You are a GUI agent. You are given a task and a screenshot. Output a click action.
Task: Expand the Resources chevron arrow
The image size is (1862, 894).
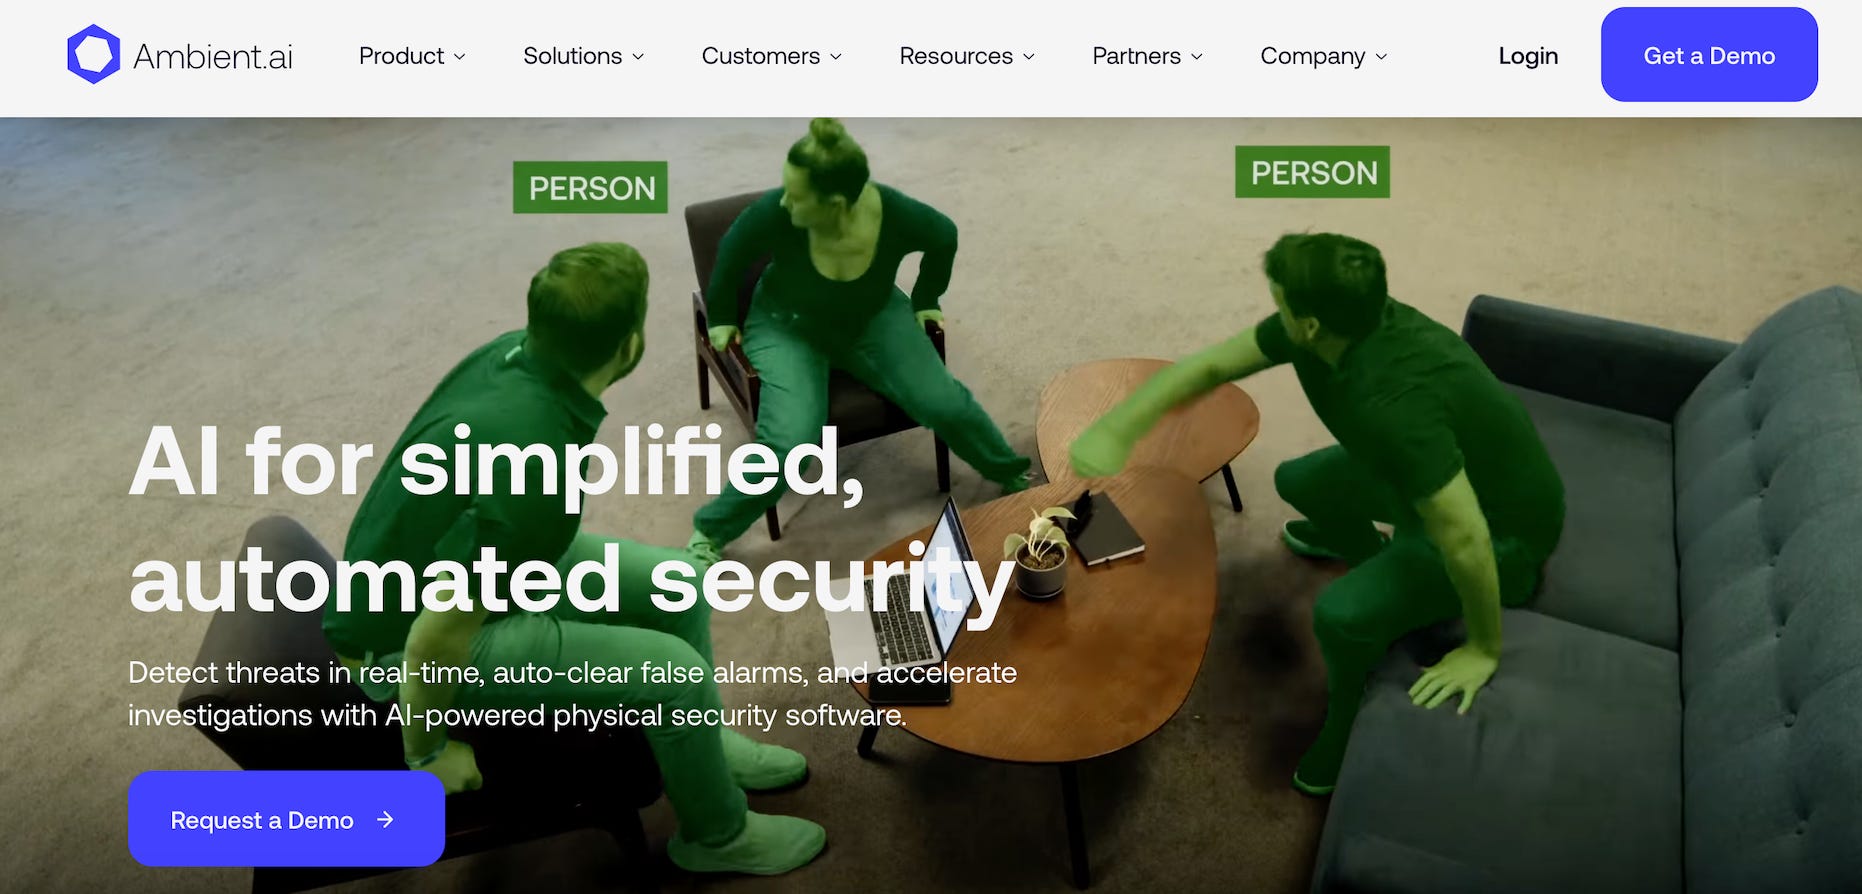(1029, 57)
